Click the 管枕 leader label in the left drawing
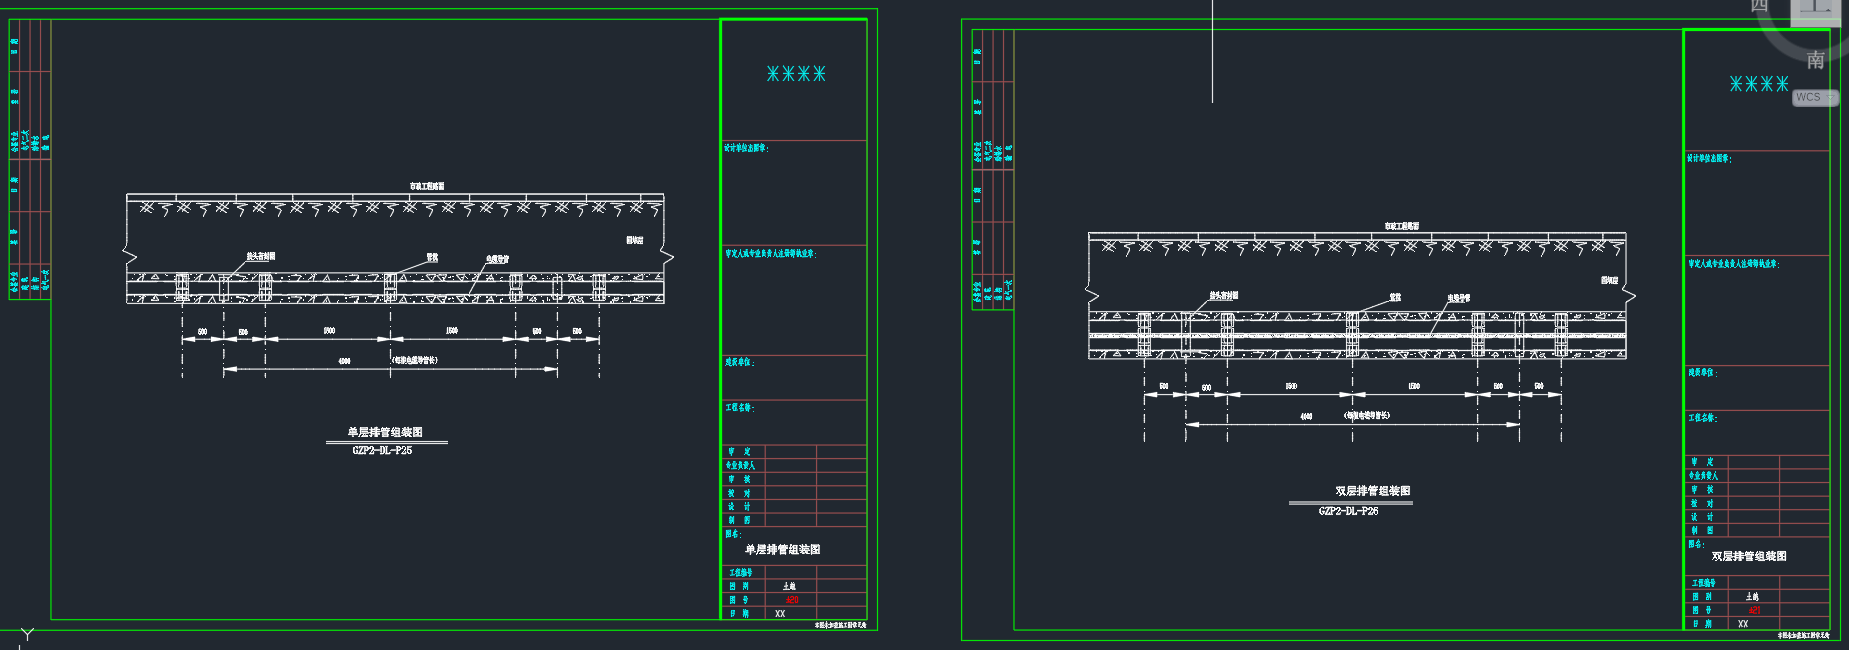 click(x=432, y=257)
